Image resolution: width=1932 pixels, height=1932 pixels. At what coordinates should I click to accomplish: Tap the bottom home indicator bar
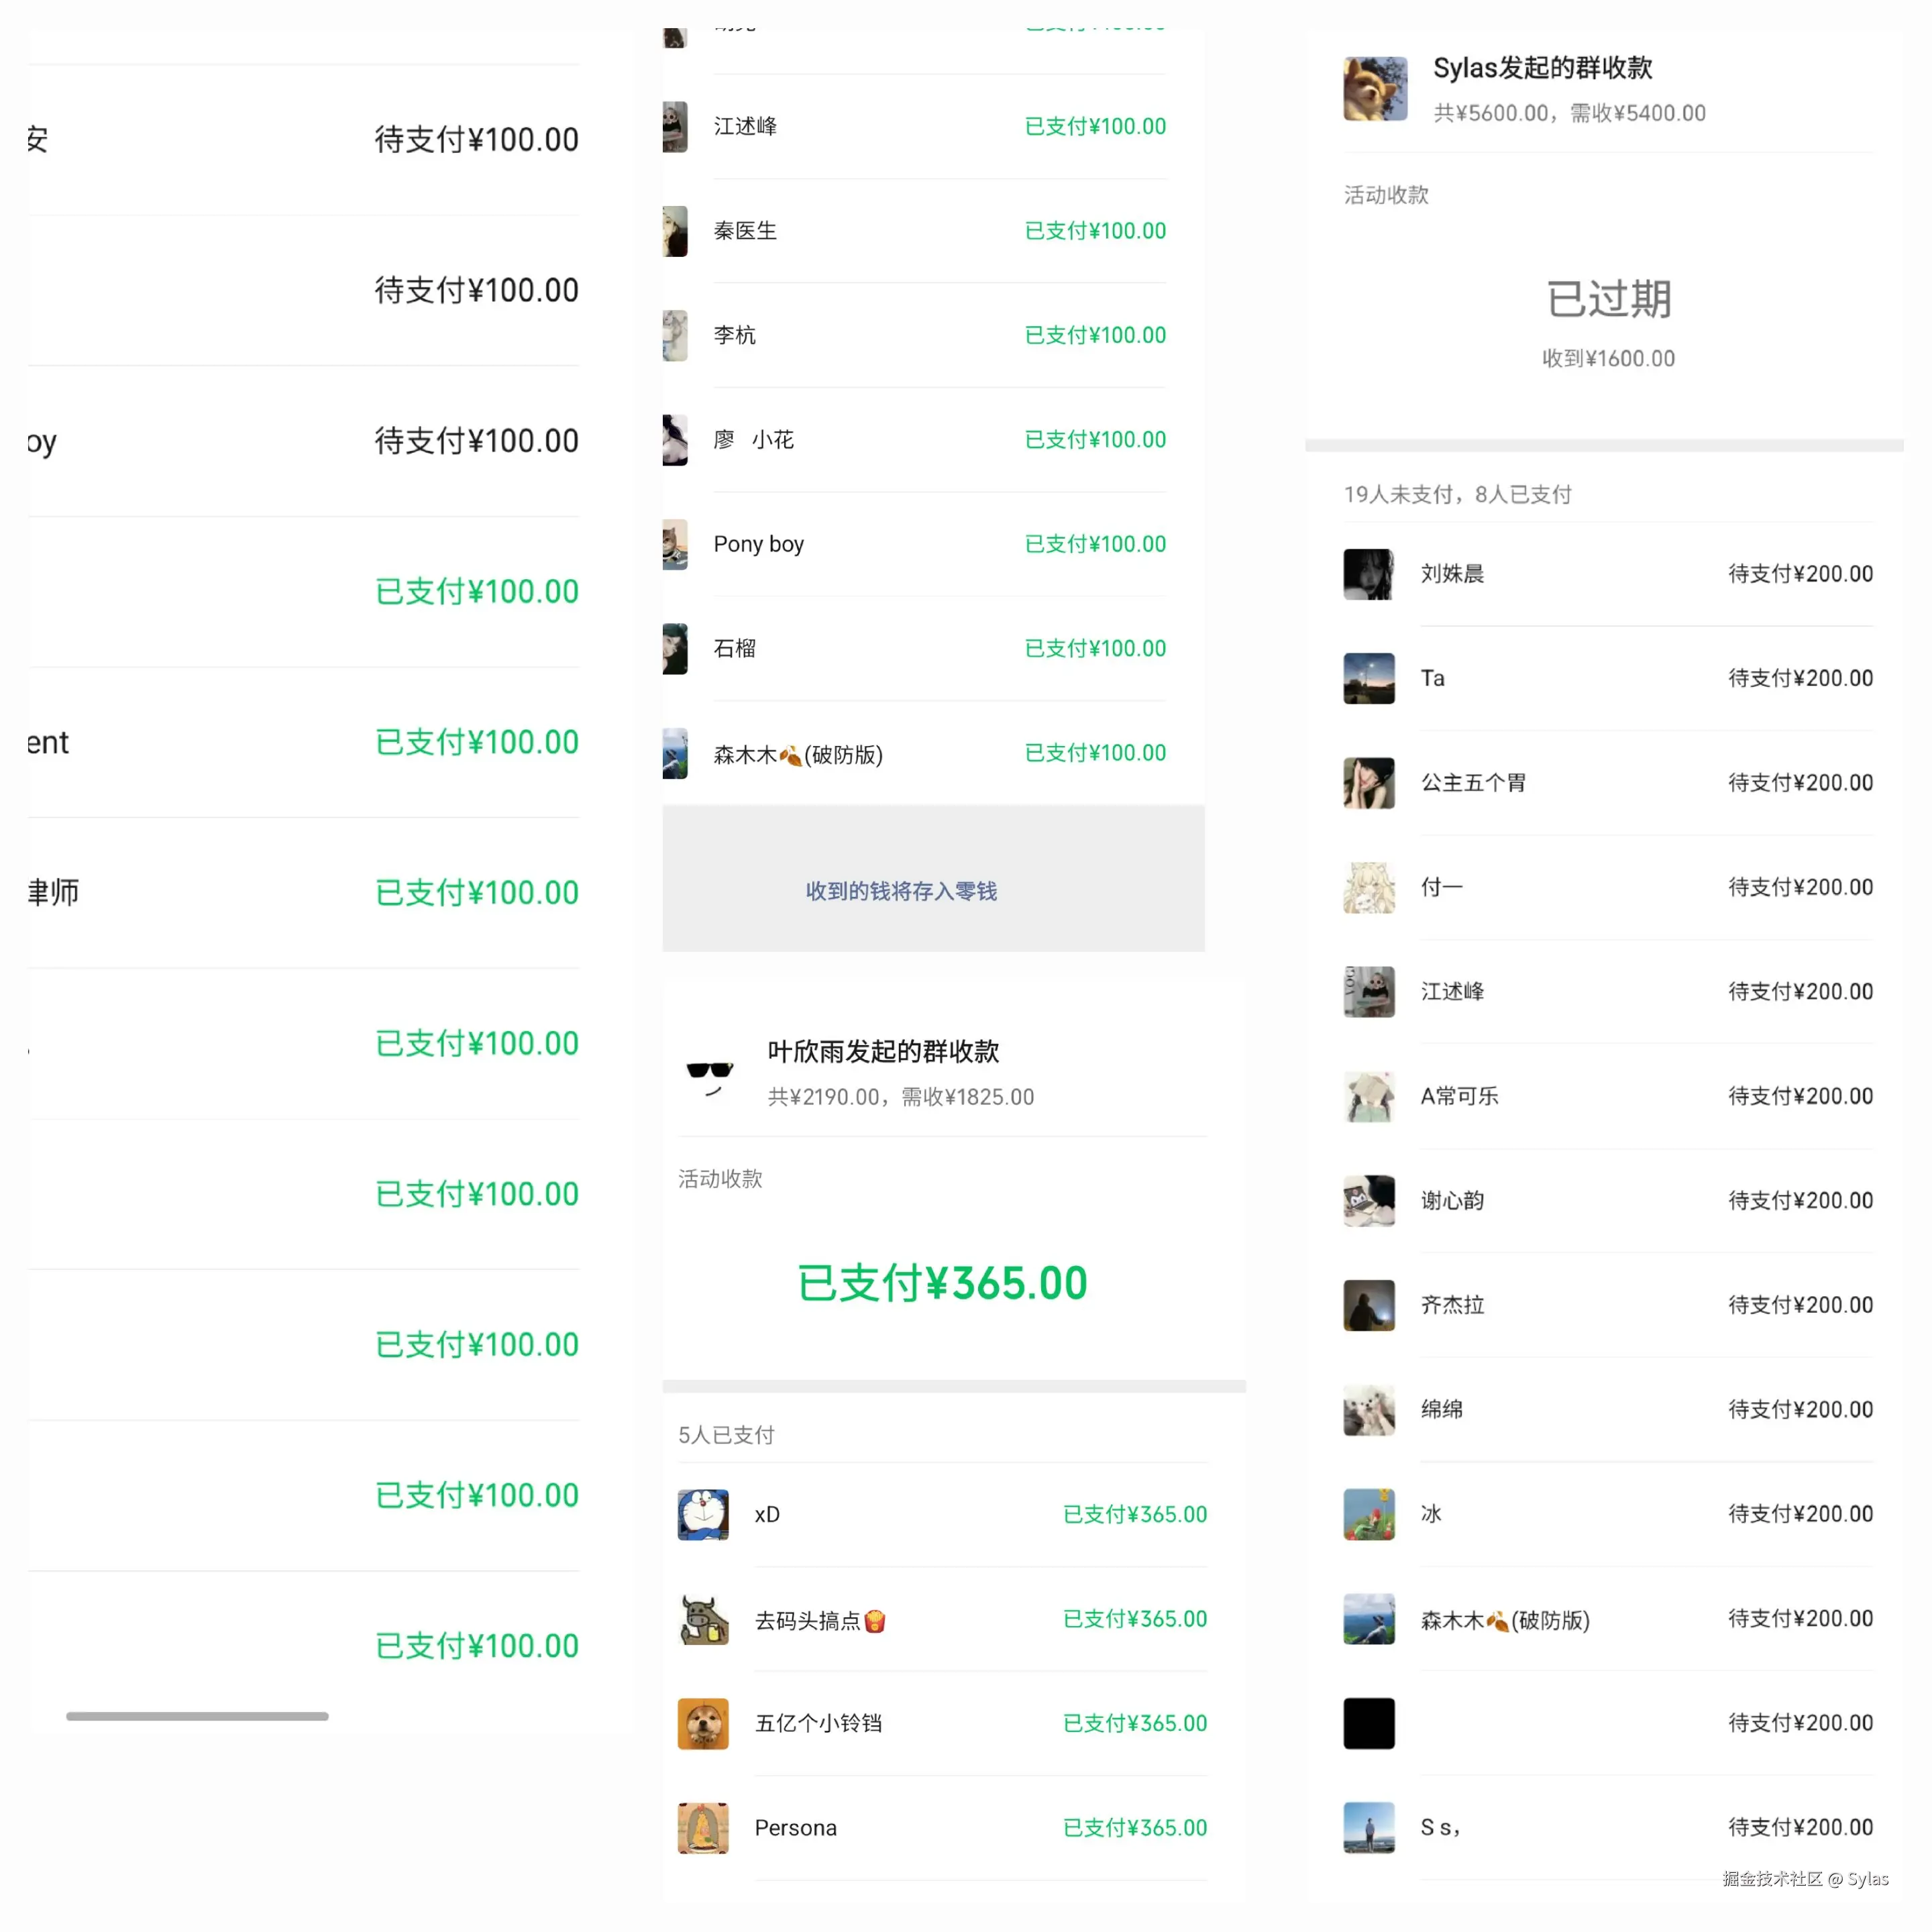(x=197, y=1716)
